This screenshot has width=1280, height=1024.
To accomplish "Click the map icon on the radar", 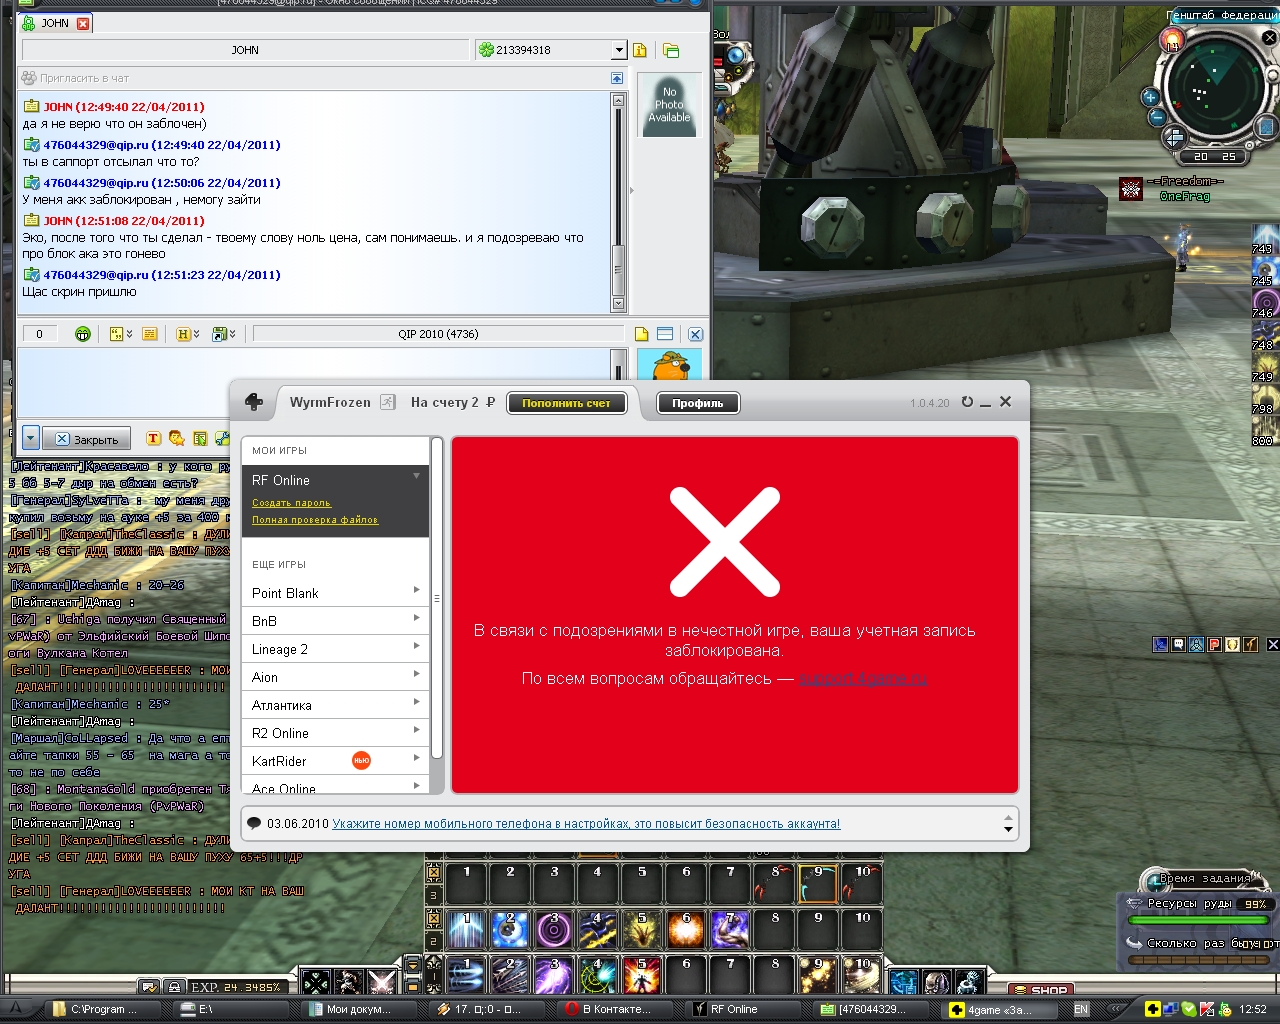I will click(x=1266, y=127).
